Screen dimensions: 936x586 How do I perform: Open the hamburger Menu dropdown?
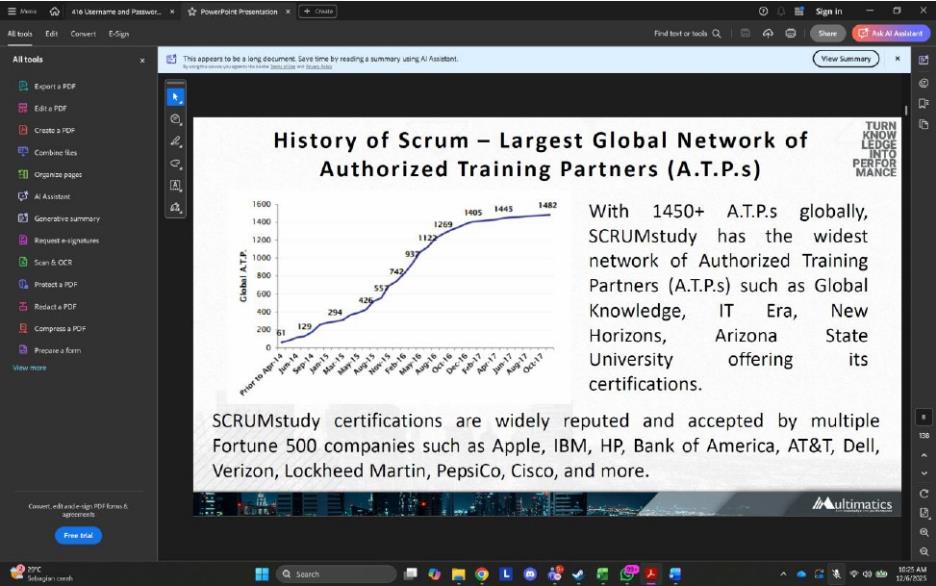tap(22, 11)
